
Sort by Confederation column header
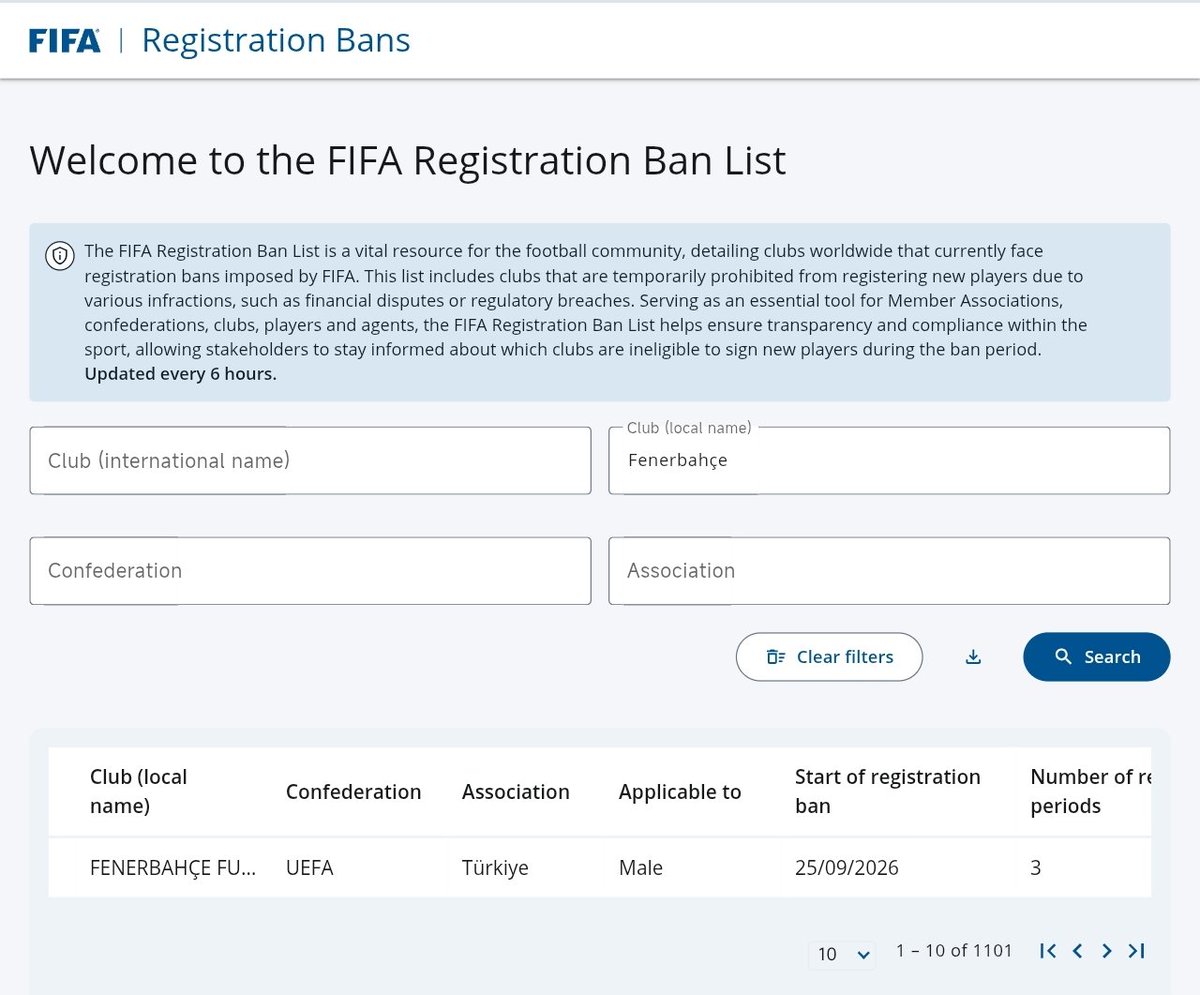click(x=353, y=792)
